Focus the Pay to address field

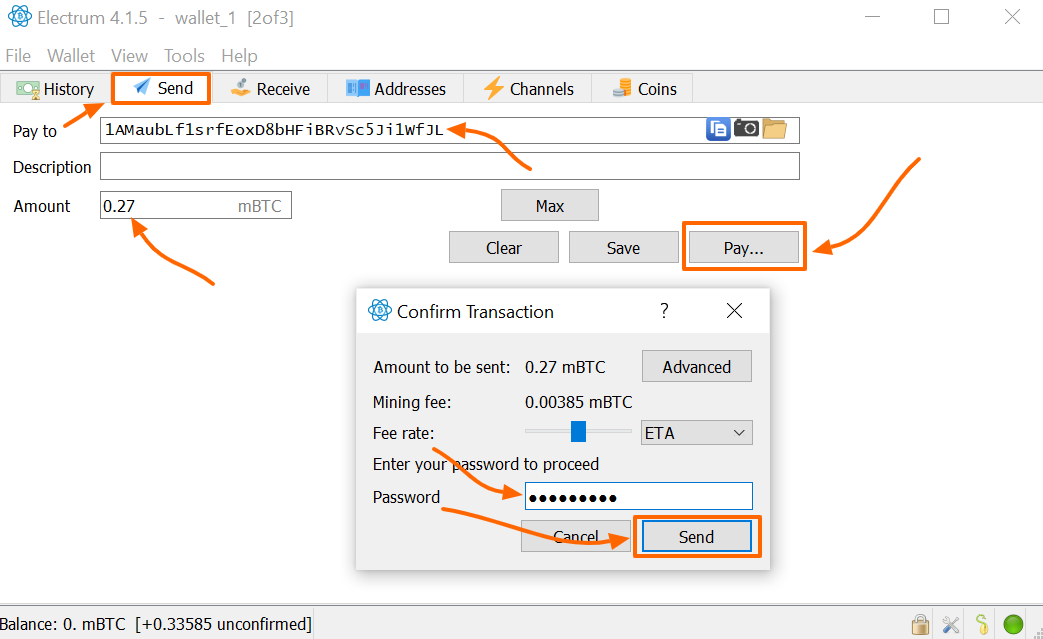[x=450, y=130]
